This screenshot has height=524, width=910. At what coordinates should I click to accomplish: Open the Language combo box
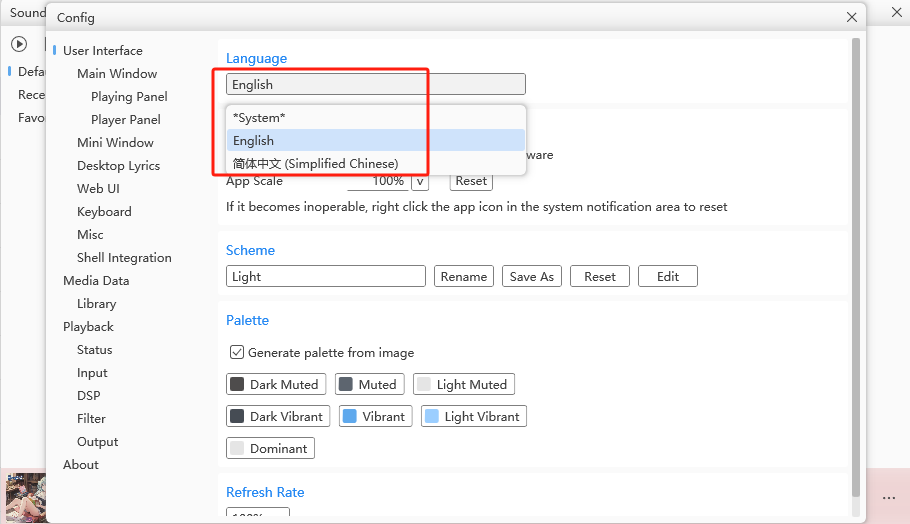coord(375,85)
